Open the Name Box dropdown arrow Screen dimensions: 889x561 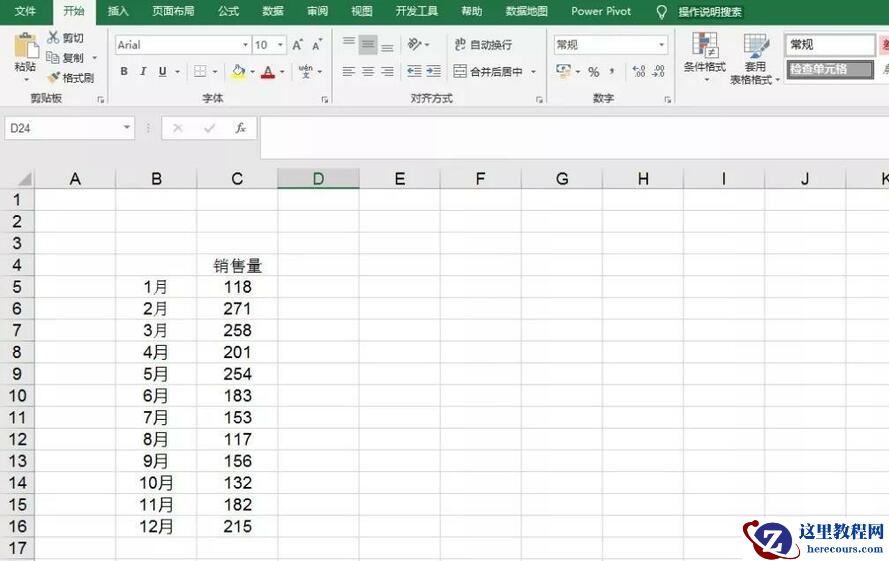(127, 128)
